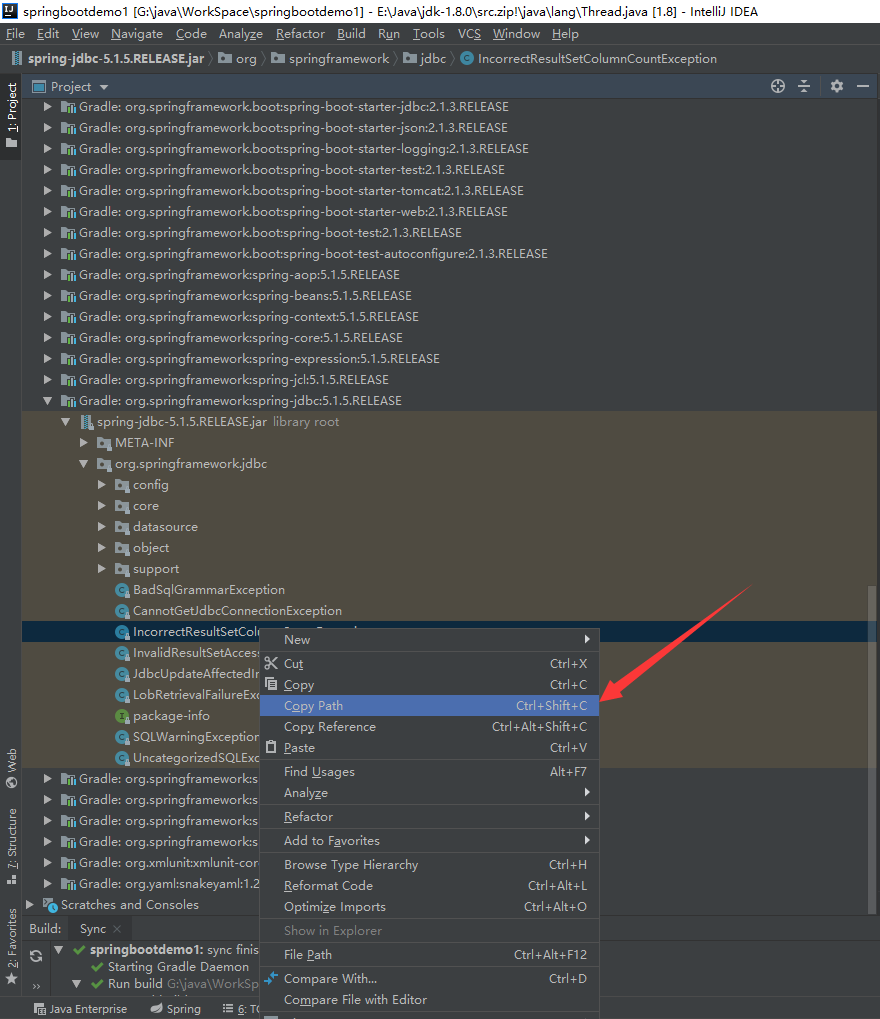
Task: Expand the datasource package
Action: point(102,527)
